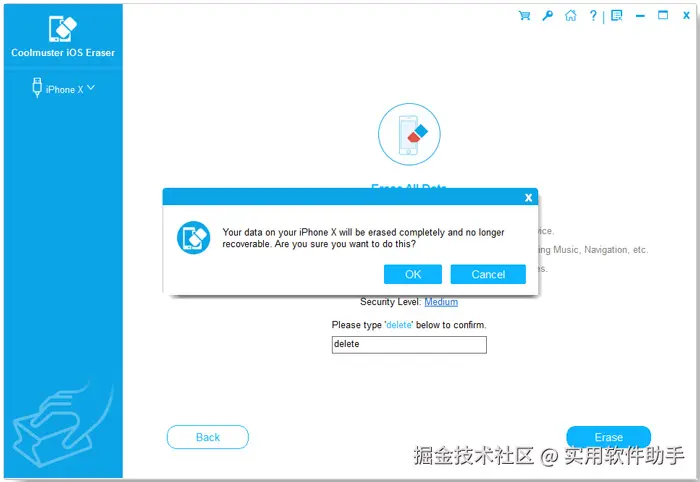Confirm erasing with OK

413,274
